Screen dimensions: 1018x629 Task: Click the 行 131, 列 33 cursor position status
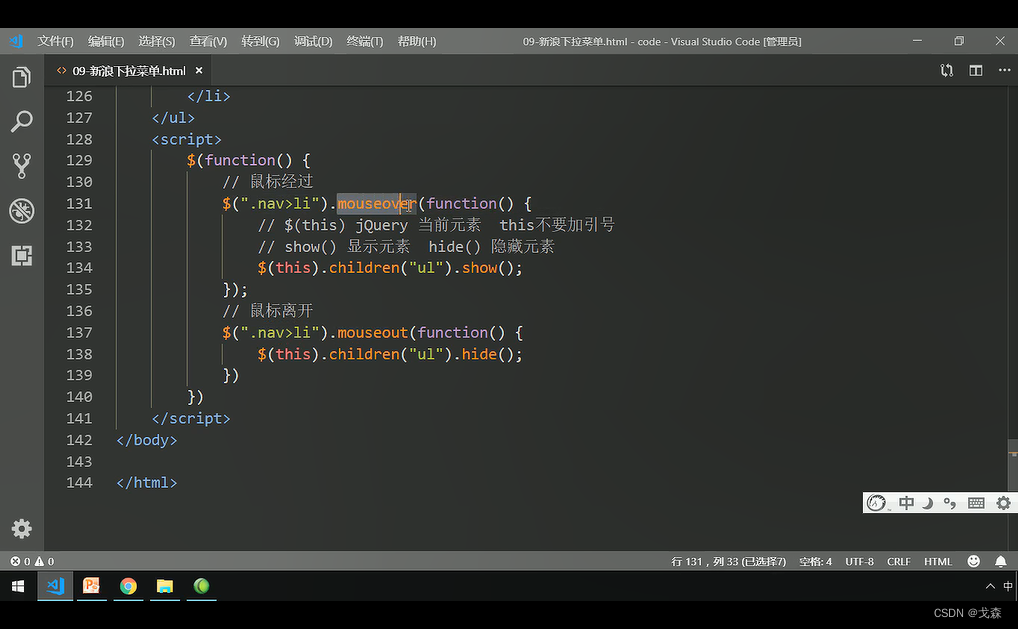[728, 561]
